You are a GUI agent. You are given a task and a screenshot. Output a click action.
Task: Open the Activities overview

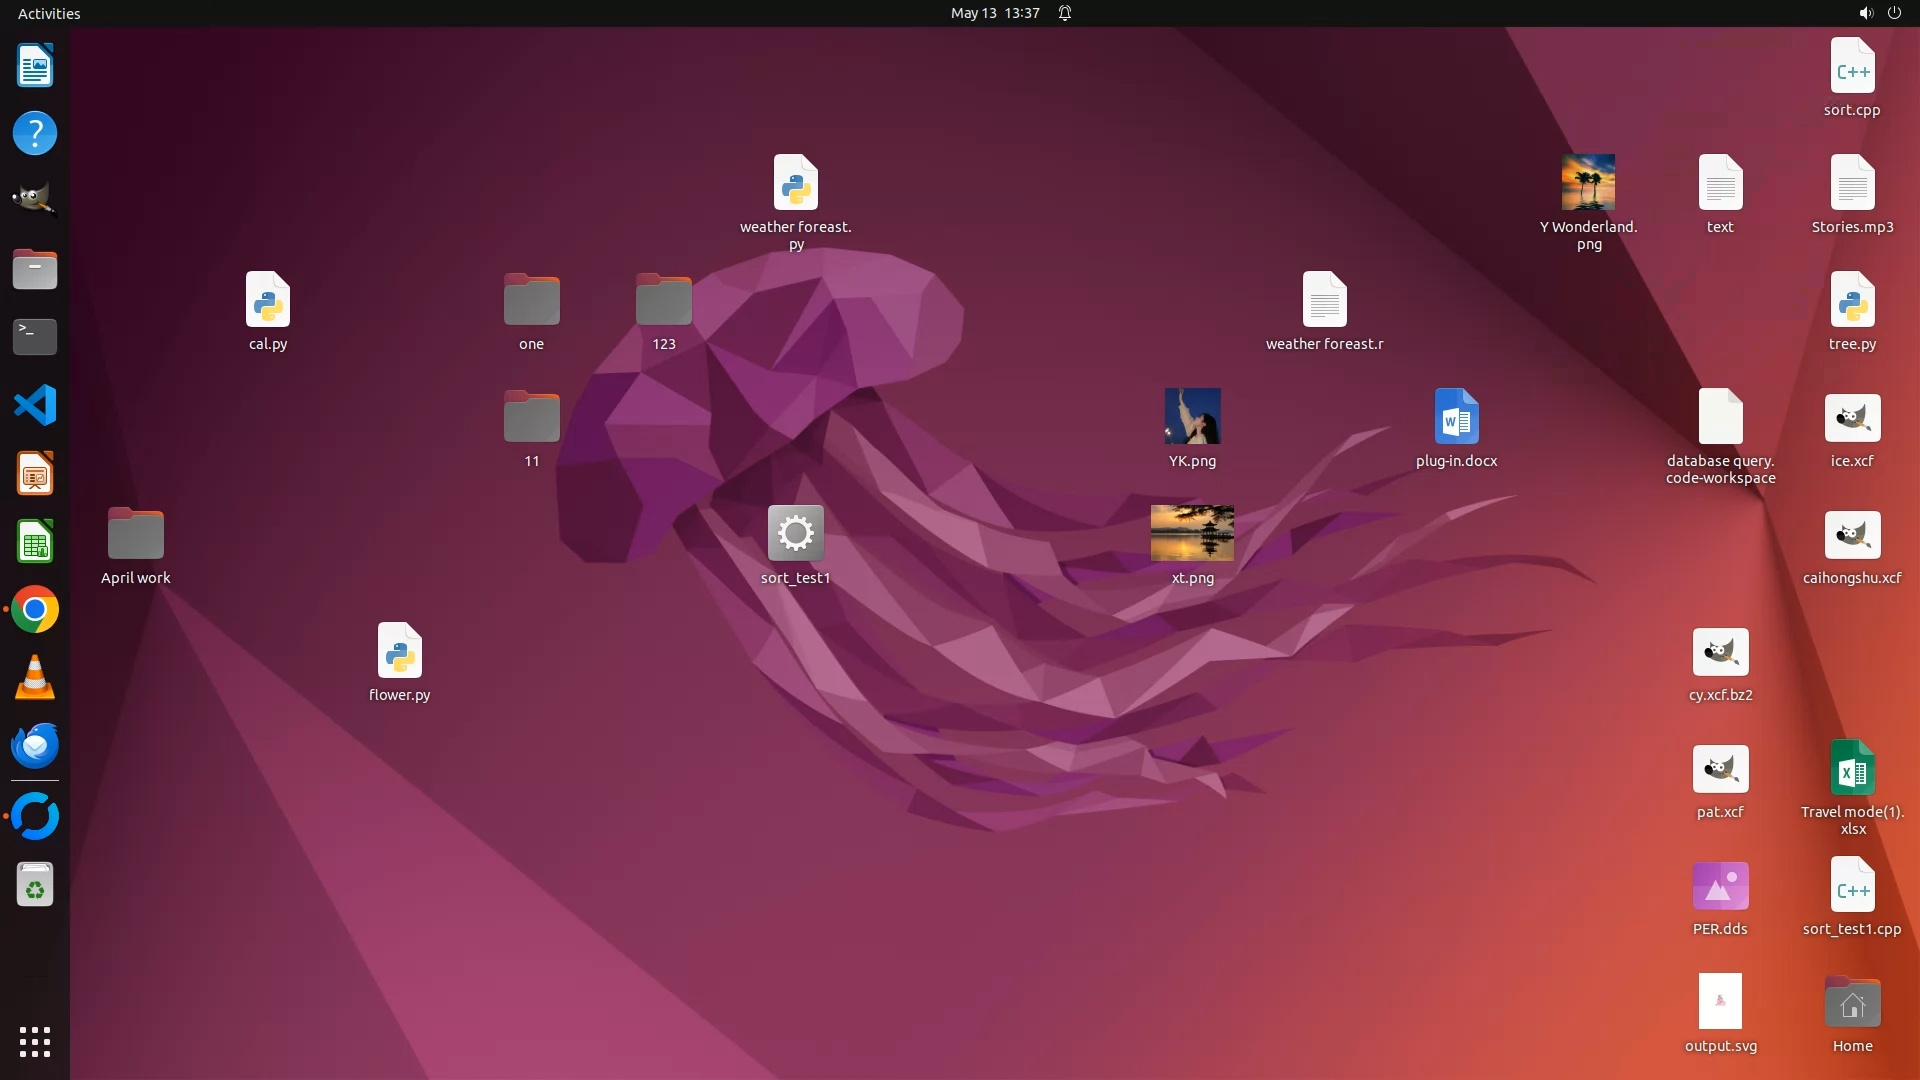pos(49,13)
